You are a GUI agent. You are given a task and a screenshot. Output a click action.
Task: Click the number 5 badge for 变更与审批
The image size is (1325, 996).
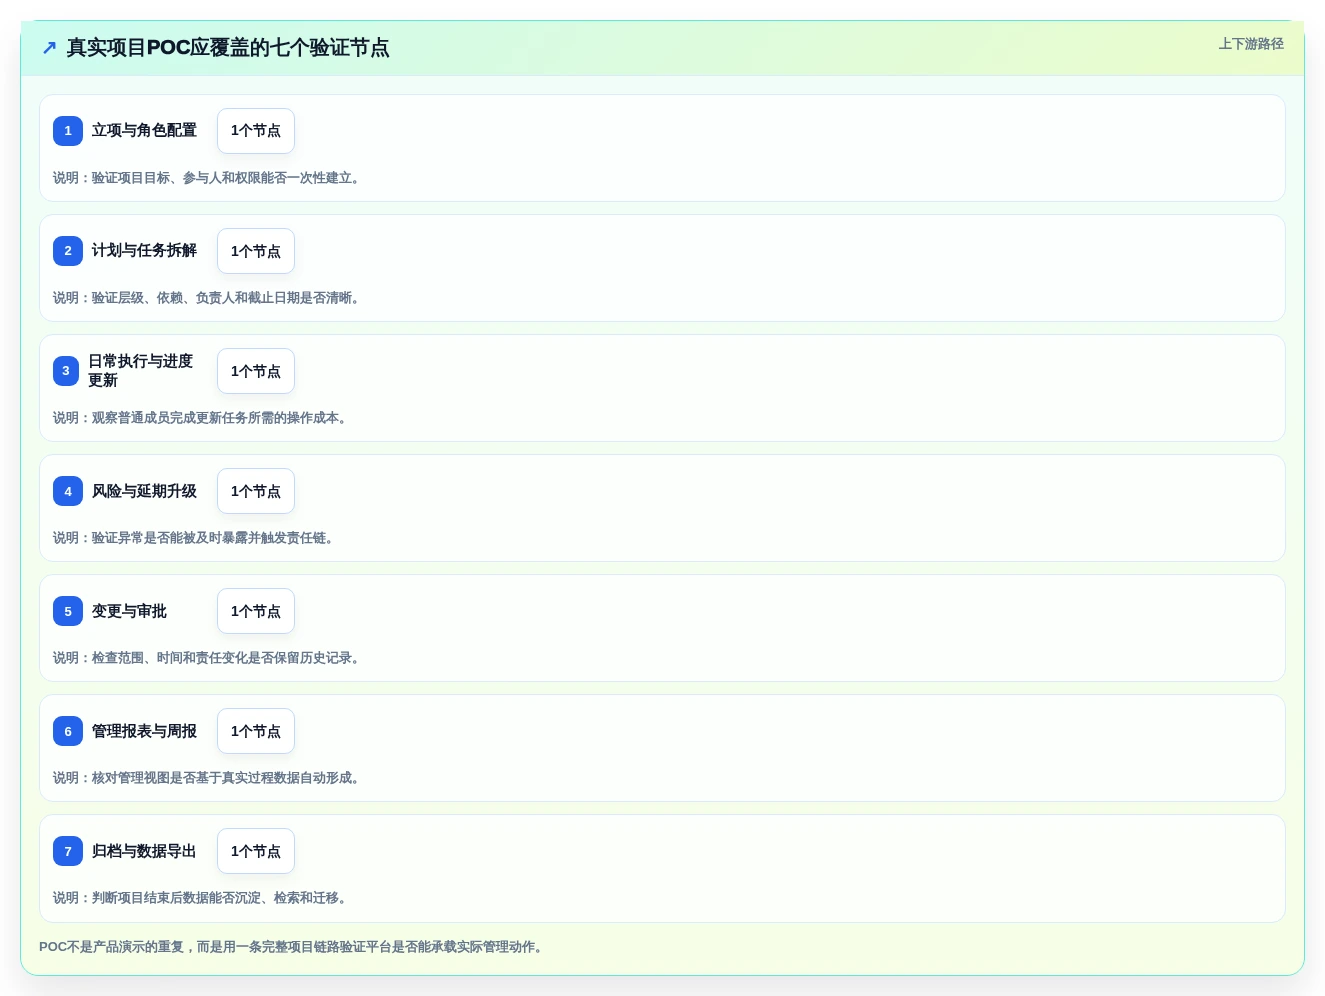coord(68,611)
